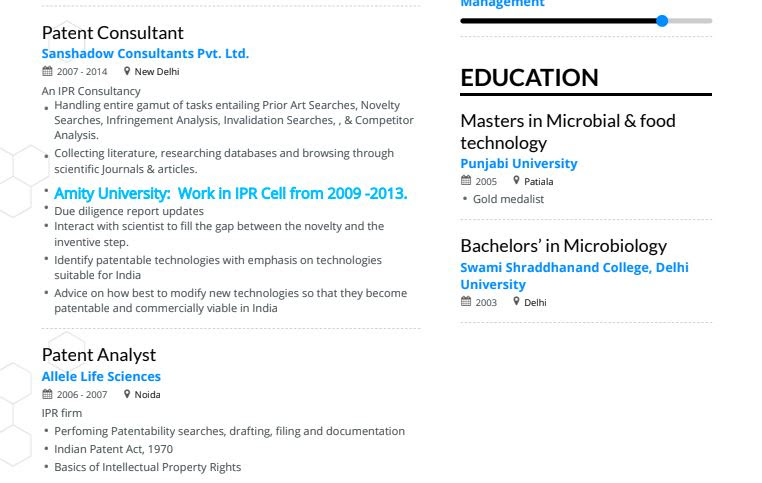Click the Gold medalist bullet text

coord(508,199)
